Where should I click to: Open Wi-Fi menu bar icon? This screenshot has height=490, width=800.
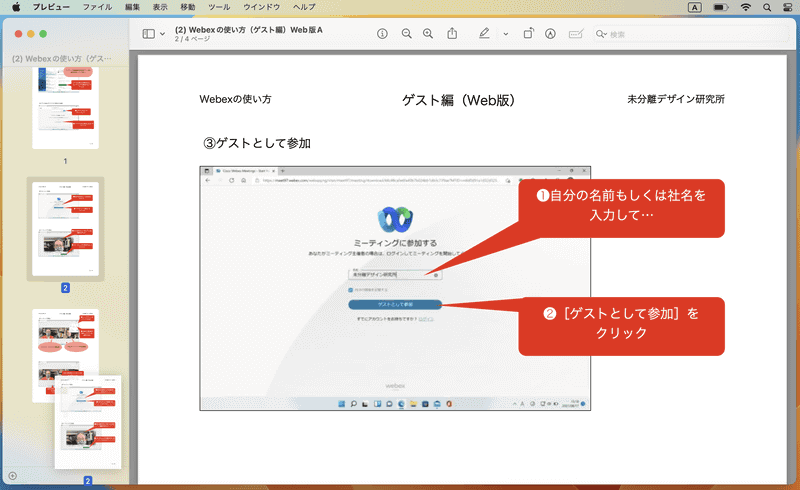pos(746,7)
